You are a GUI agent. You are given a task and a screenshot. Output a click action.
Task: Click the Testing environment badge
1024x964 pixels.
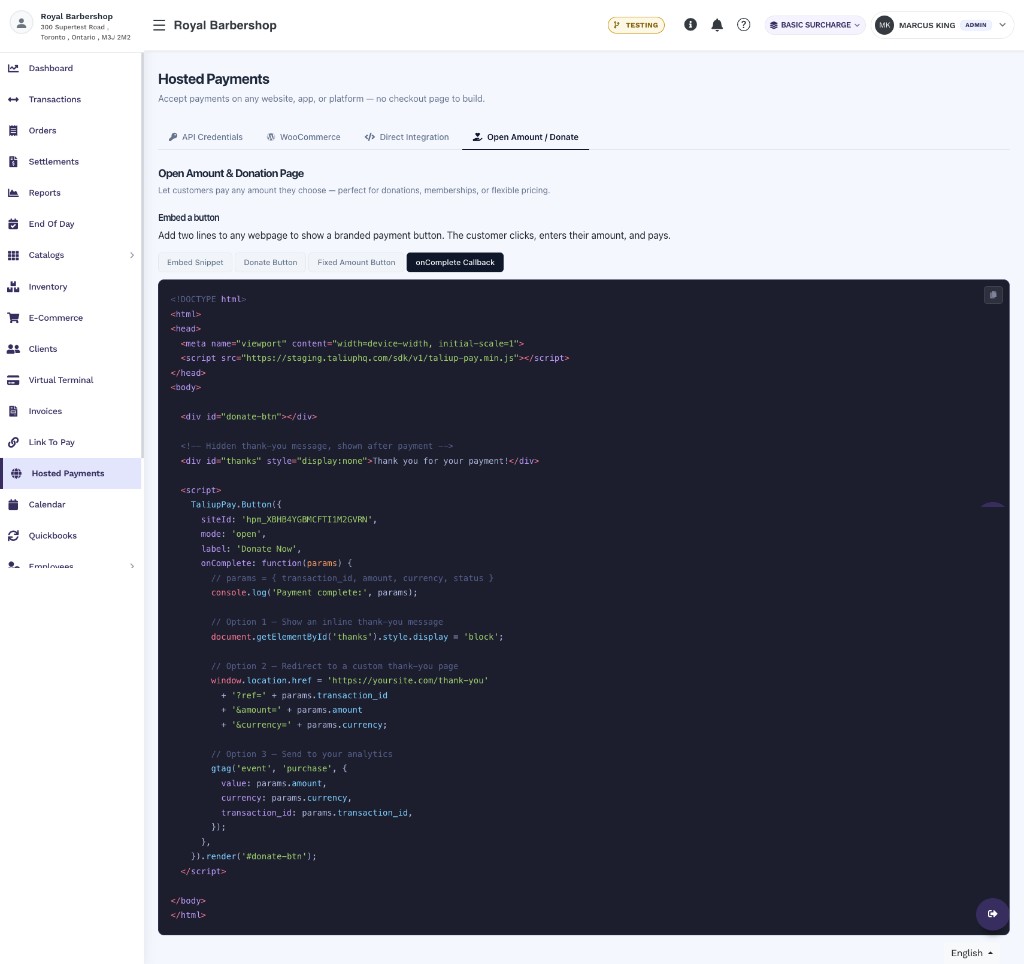tap(636, 25)
